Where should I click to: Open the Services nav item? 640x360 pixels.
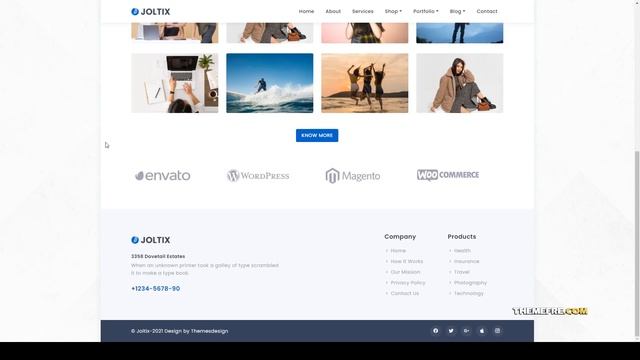363,11
